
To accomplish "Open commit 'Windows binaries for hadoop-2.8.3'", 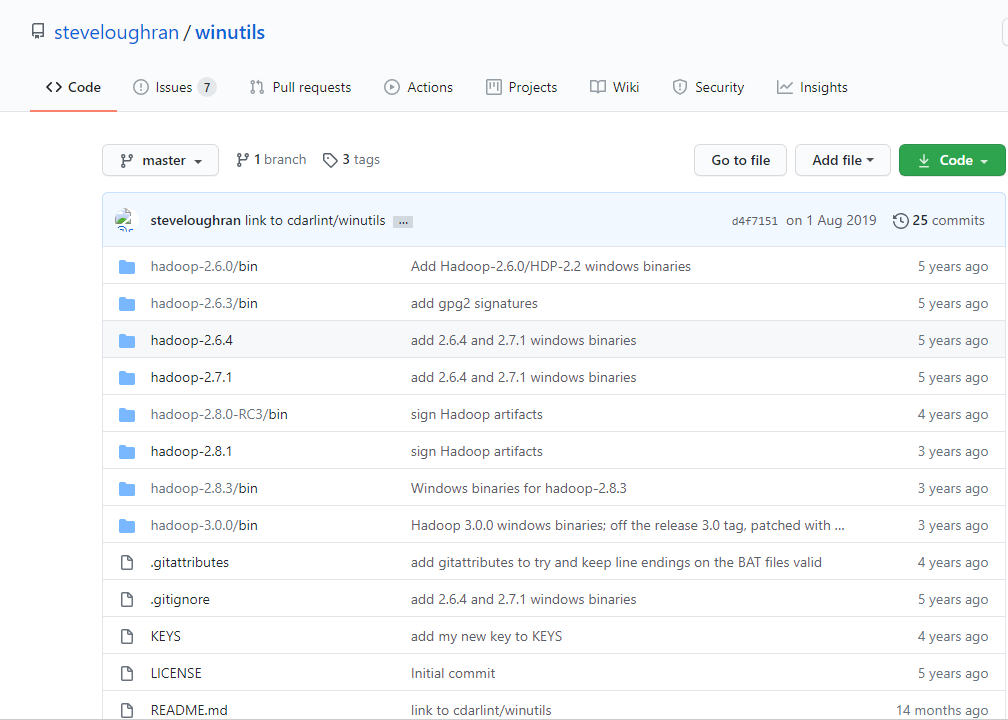I will click(518, 489).
